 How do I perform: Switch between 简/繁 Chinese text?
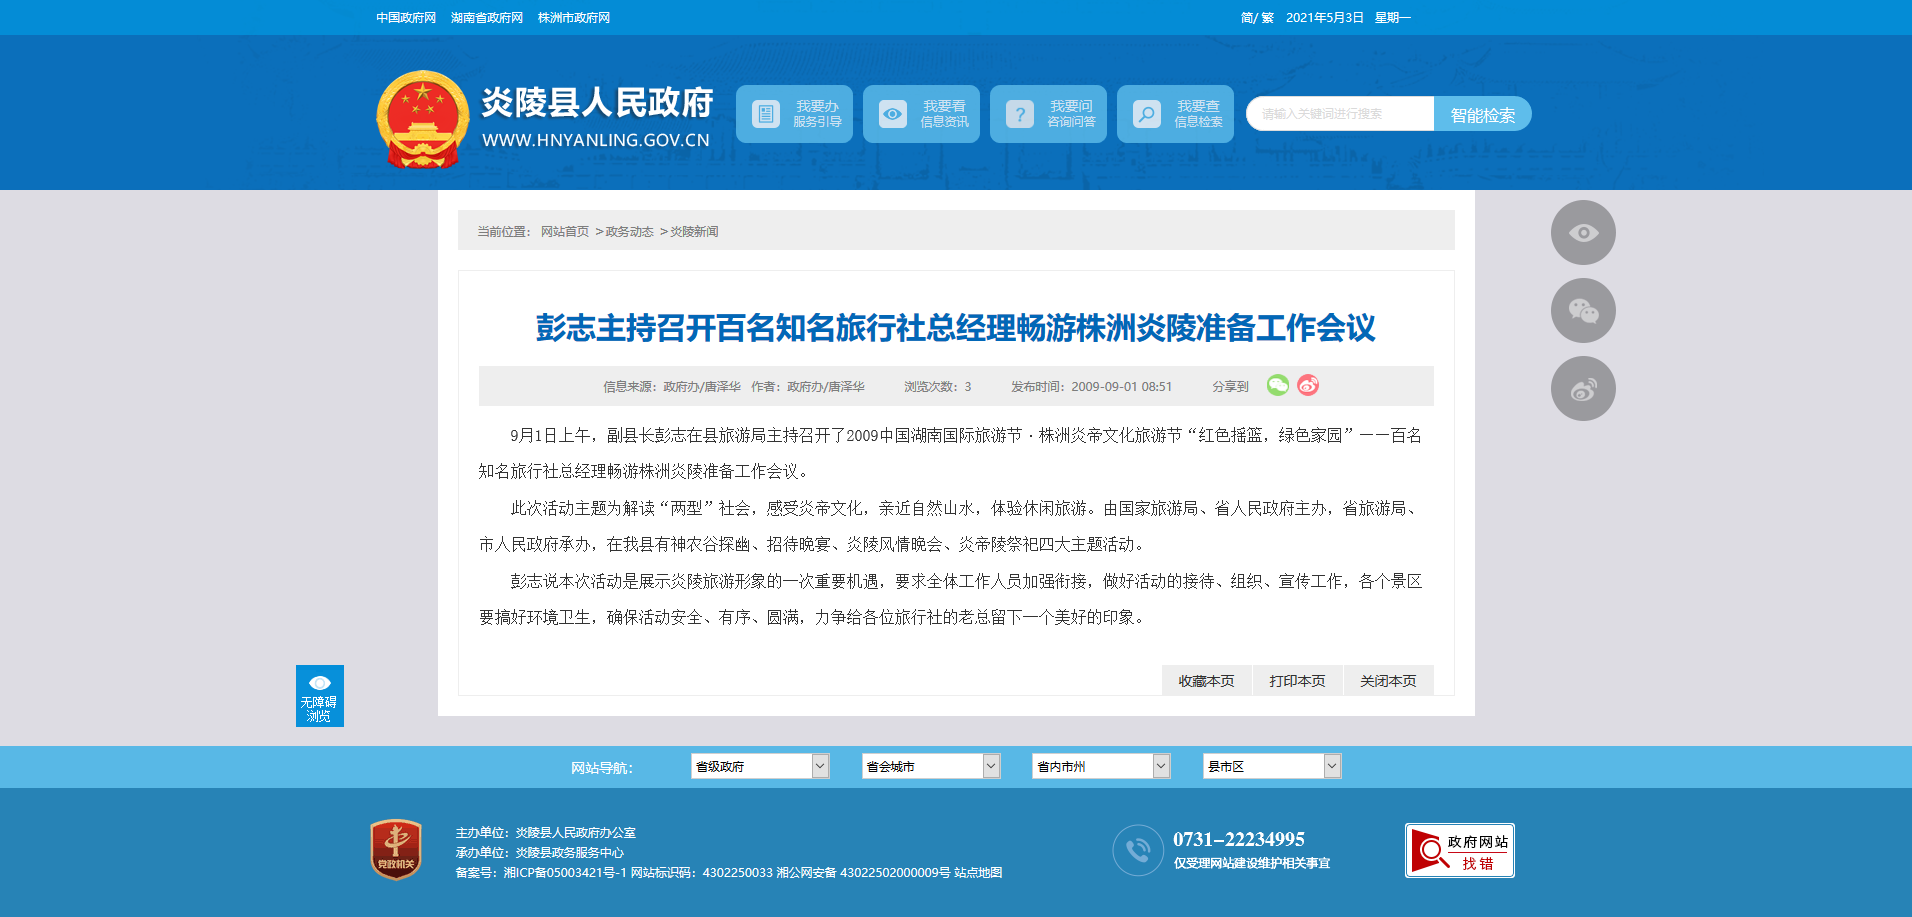pos(1257,18)
